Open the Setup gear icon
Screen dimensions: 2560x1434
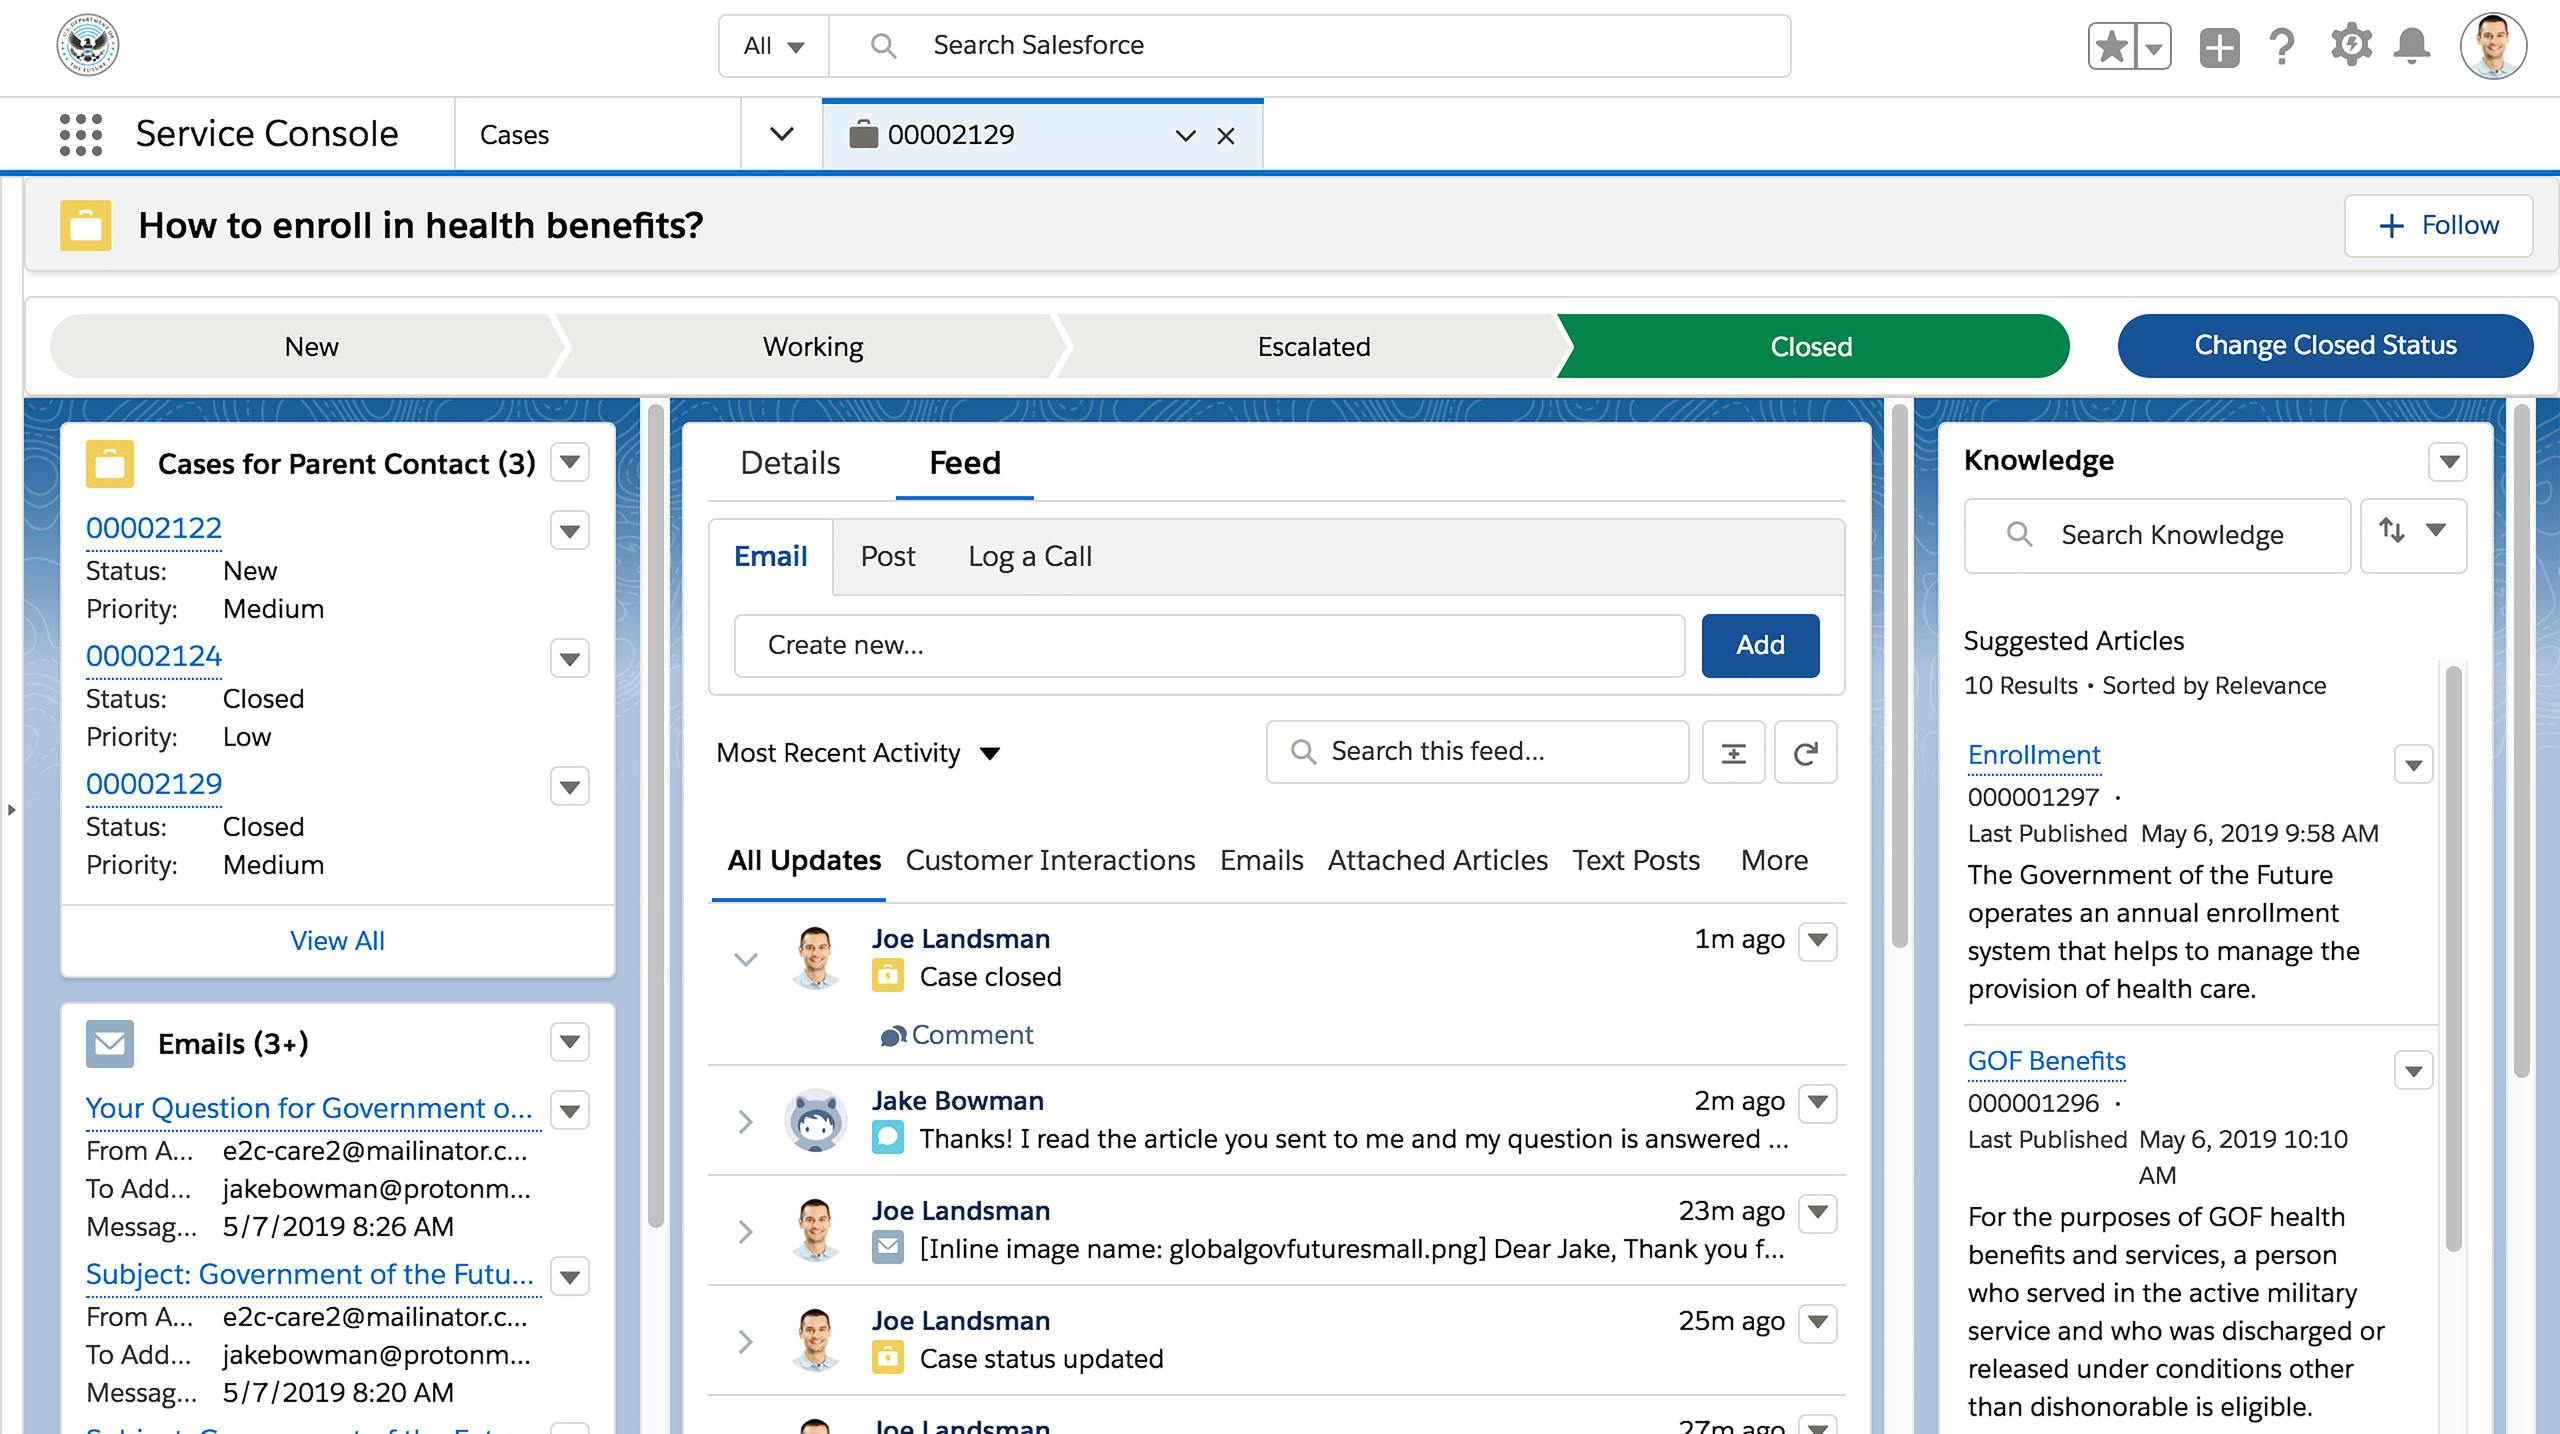pos(2350,46)
